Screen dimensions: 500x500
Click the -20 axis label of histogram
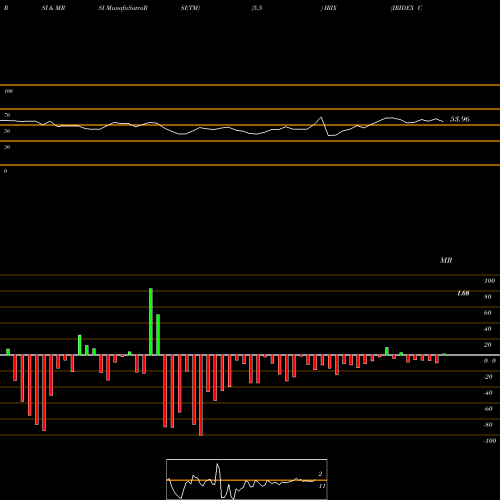point(488,377)
